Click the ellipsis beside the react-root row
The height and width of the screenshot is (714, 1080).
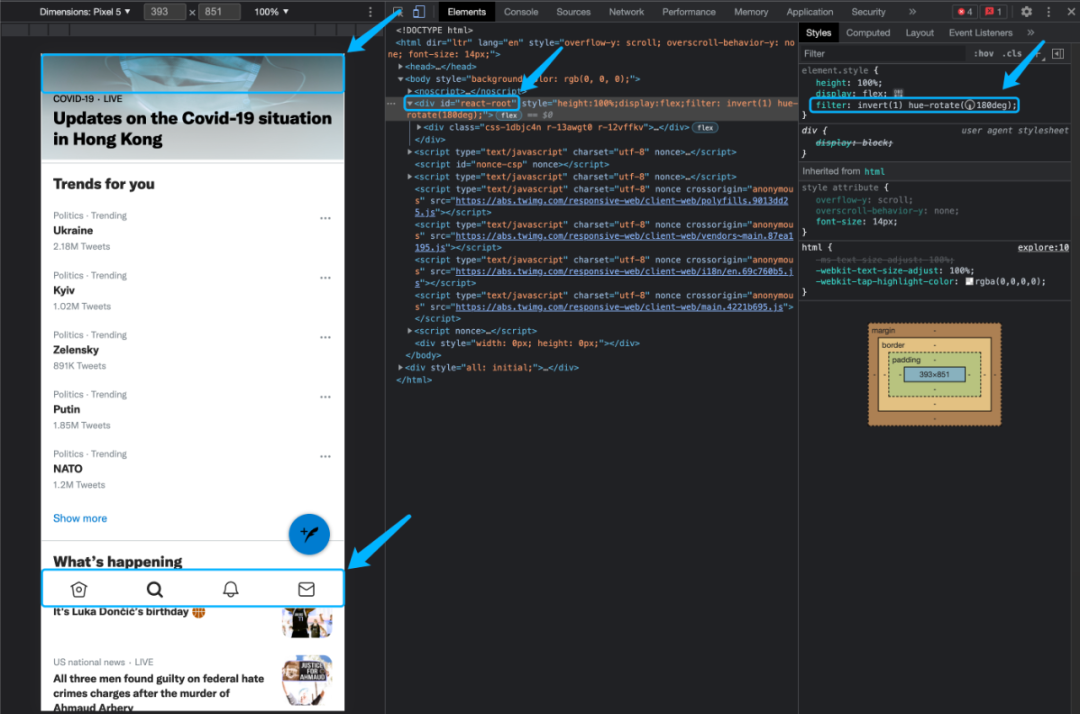tap(391, 103)
